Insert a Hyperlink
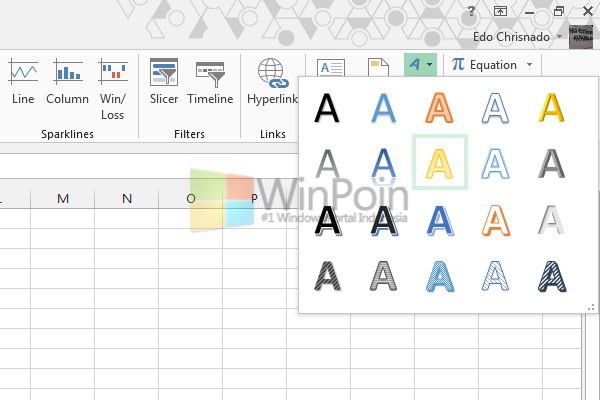Screen dimensions: 600x400 pyautogui.click(x=272, y=82)
